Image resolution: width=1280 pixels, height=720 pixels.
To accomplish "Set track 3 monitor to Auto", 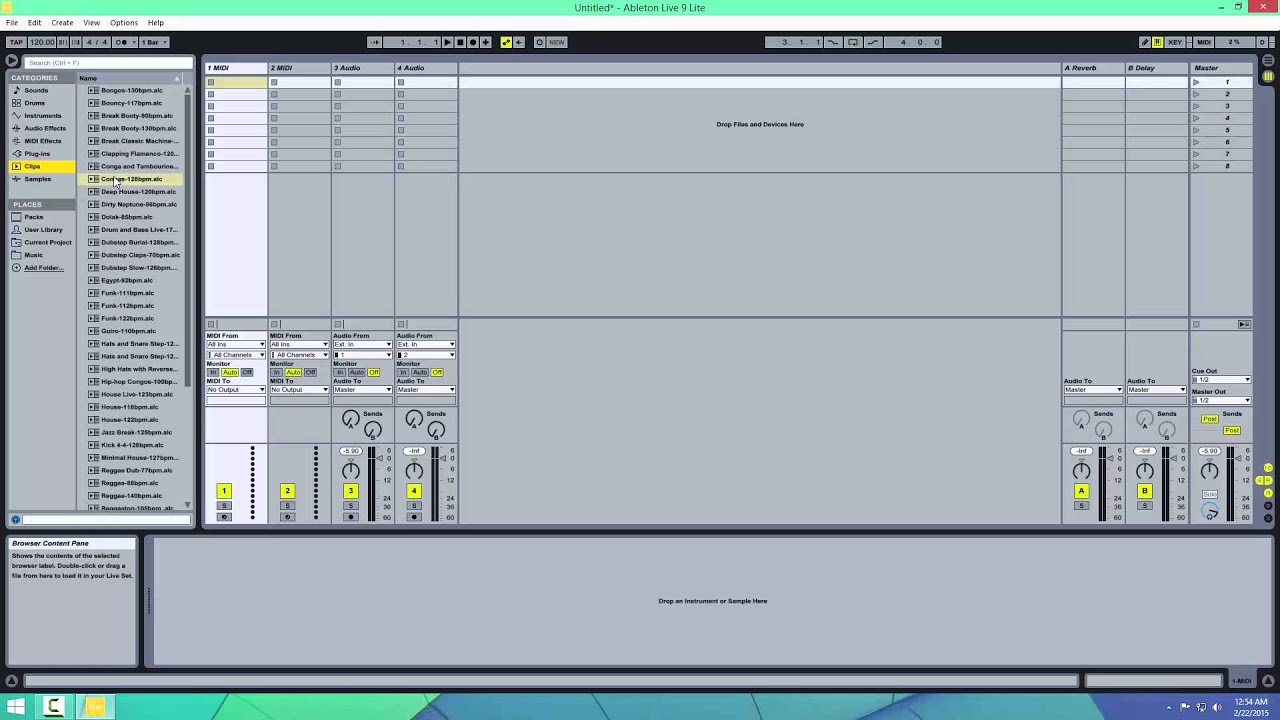I will point(356,372).
